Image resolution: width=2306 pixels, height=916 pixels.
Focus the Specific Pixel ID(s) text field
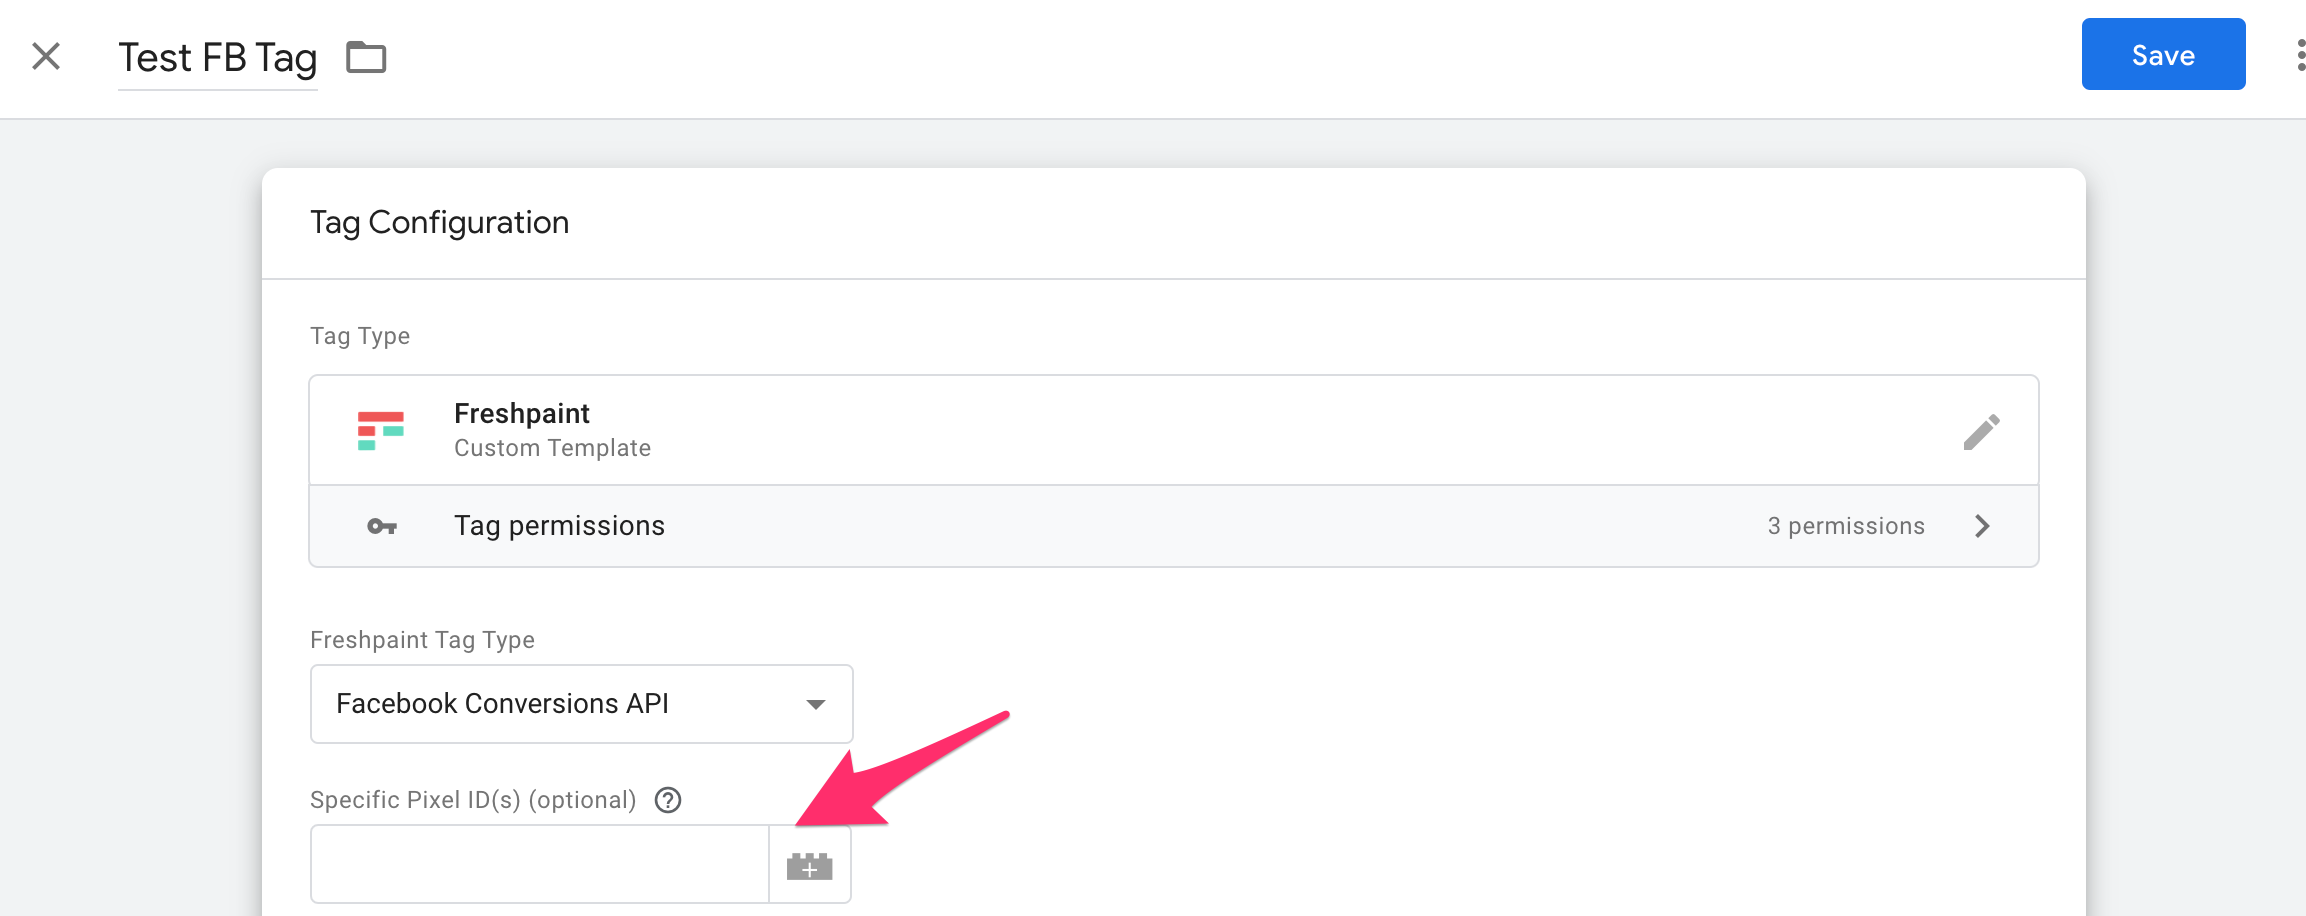pos(539,864)
